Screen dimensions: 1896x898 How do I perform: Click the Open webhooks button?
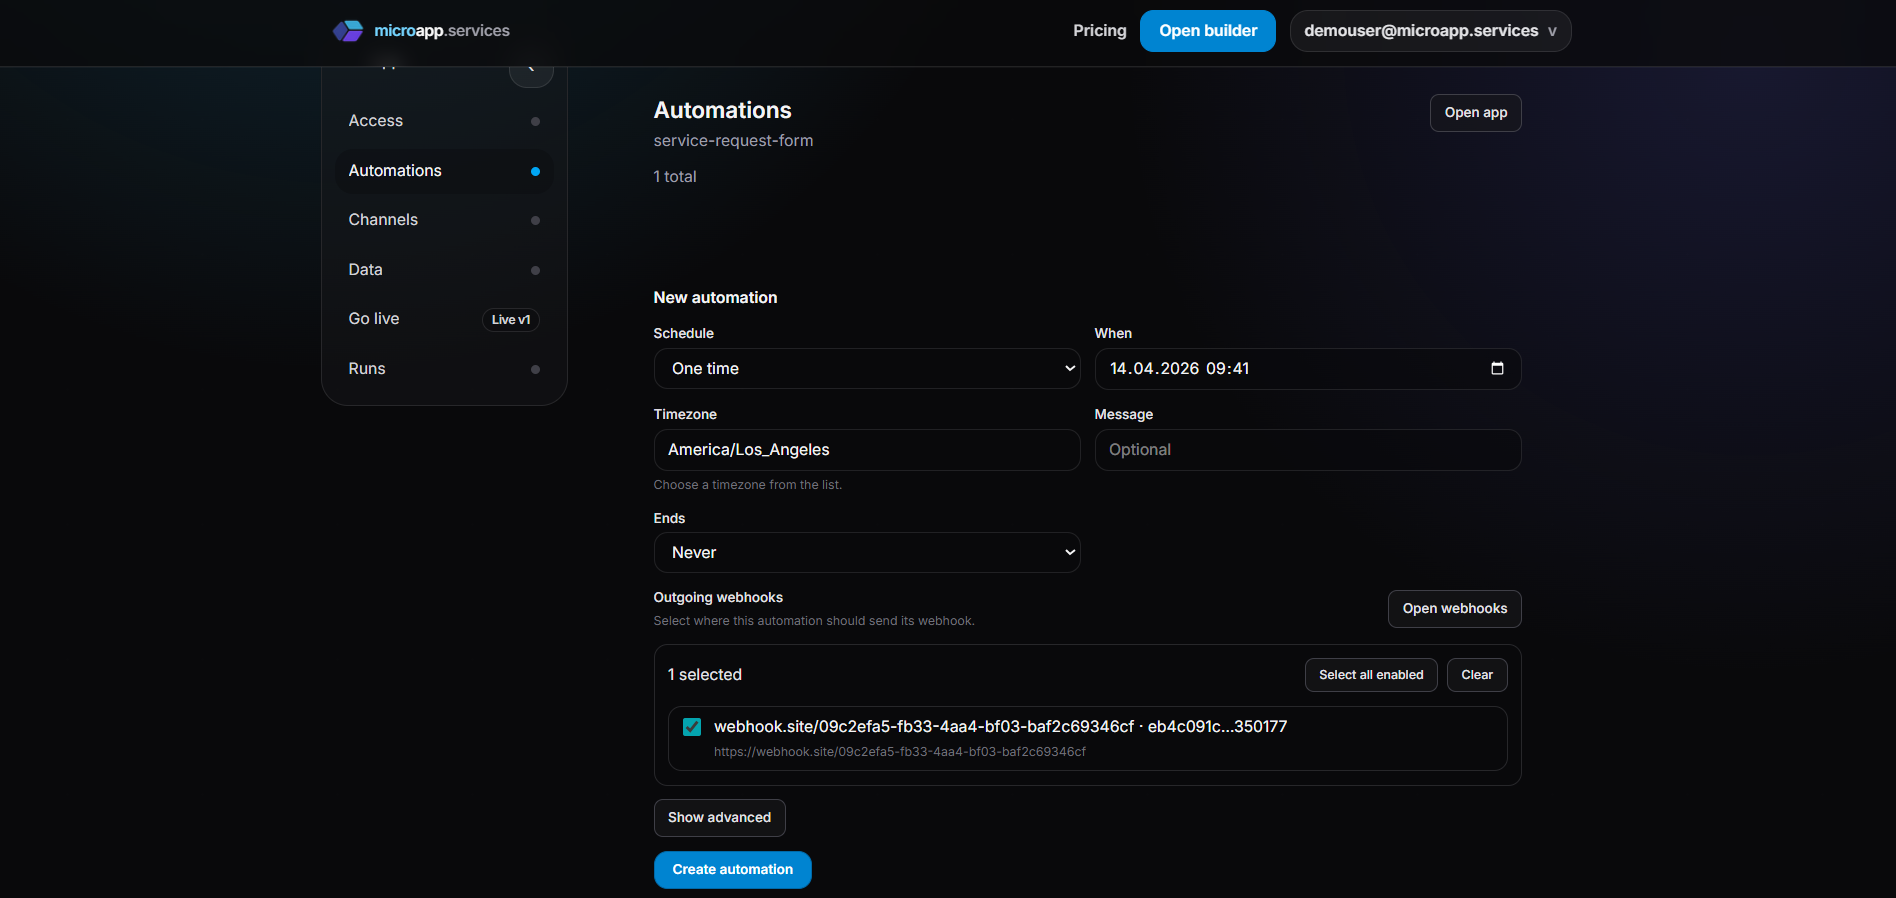click(x=1454, y=609)
